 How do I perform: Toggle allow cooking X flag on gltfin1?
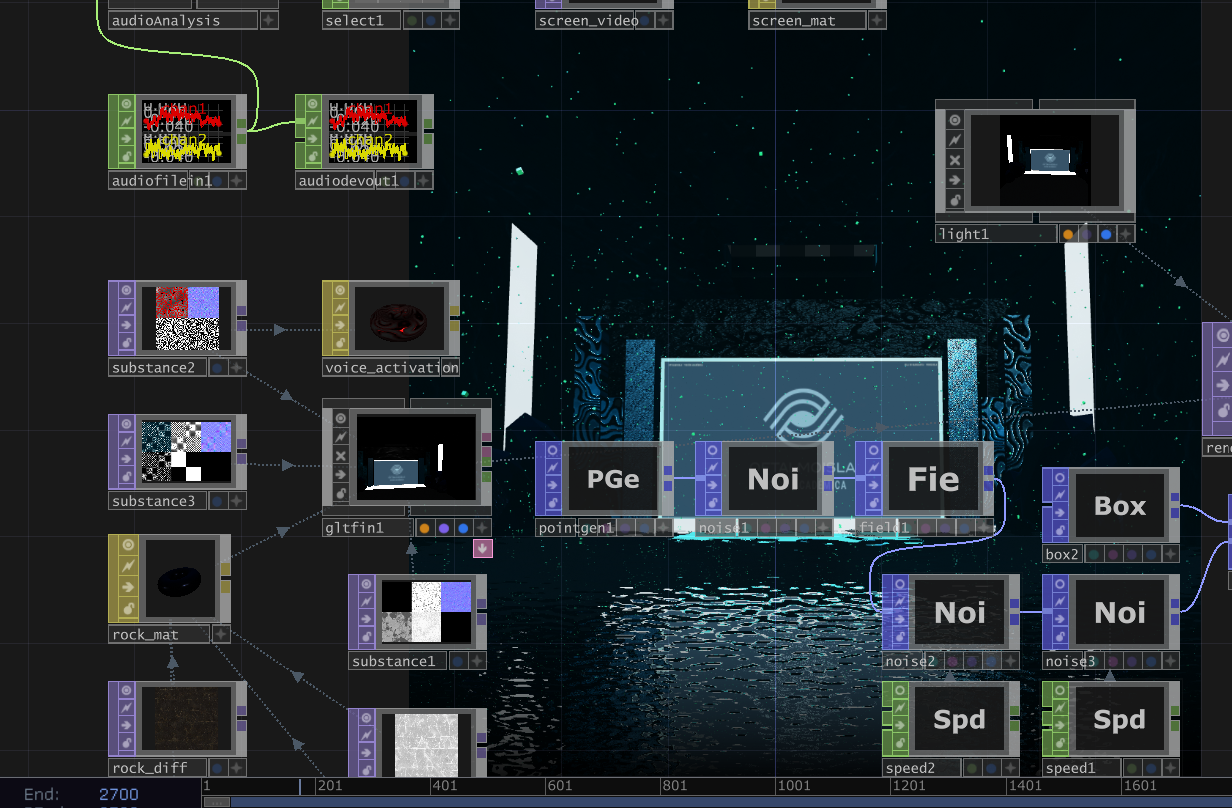click(x=340, y=456)
